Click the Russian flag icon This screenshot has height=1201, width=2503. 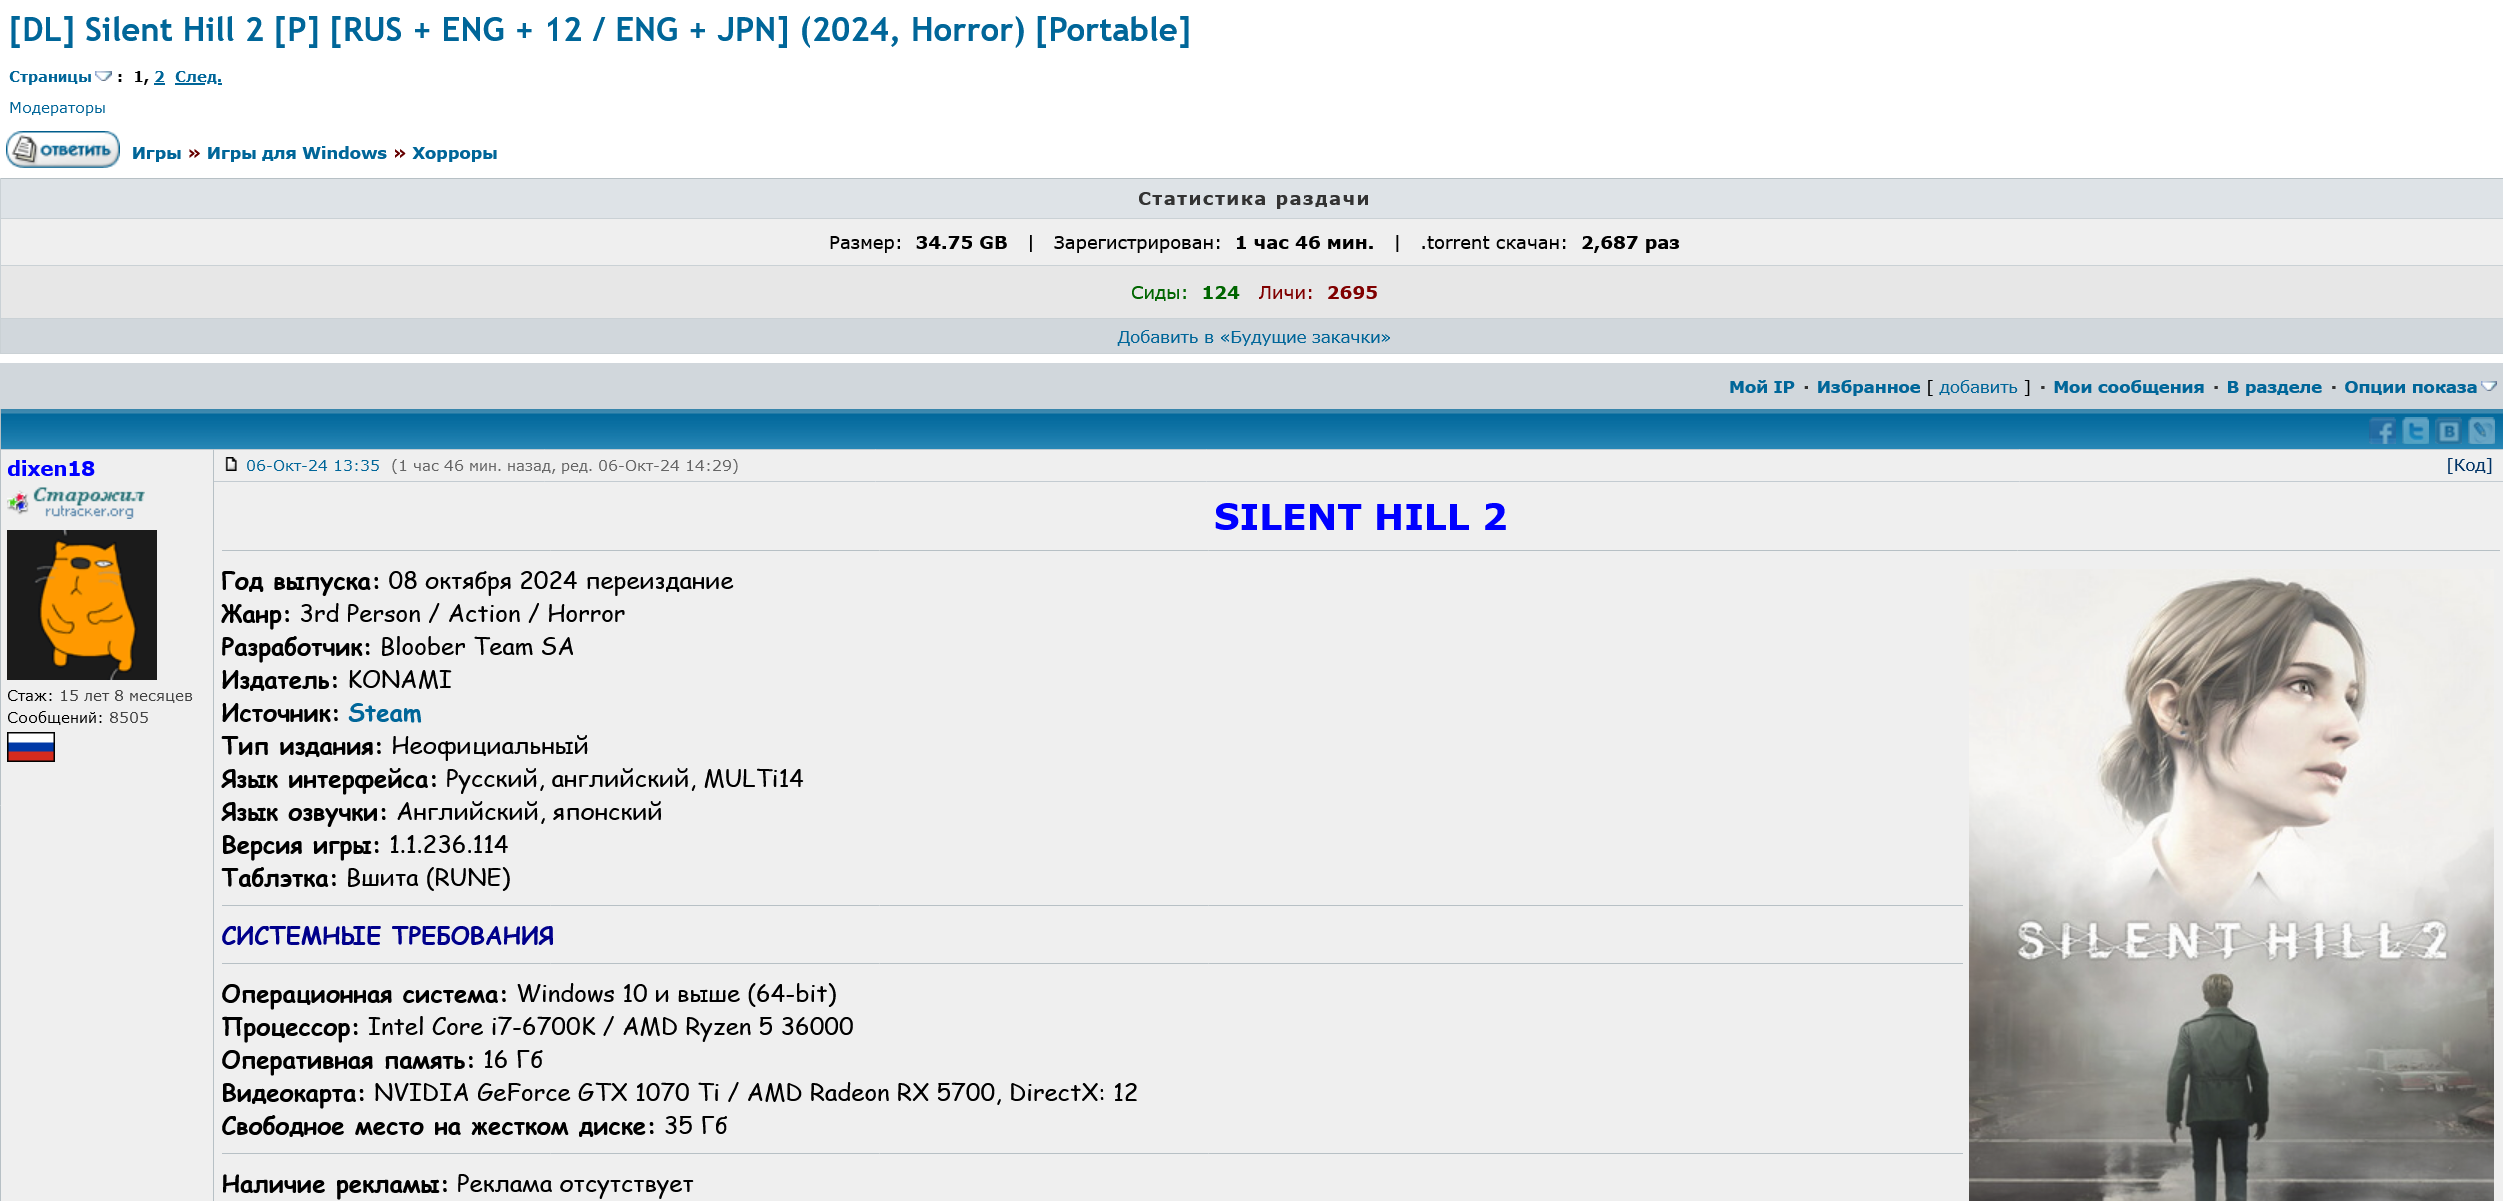tap(31, 747)
